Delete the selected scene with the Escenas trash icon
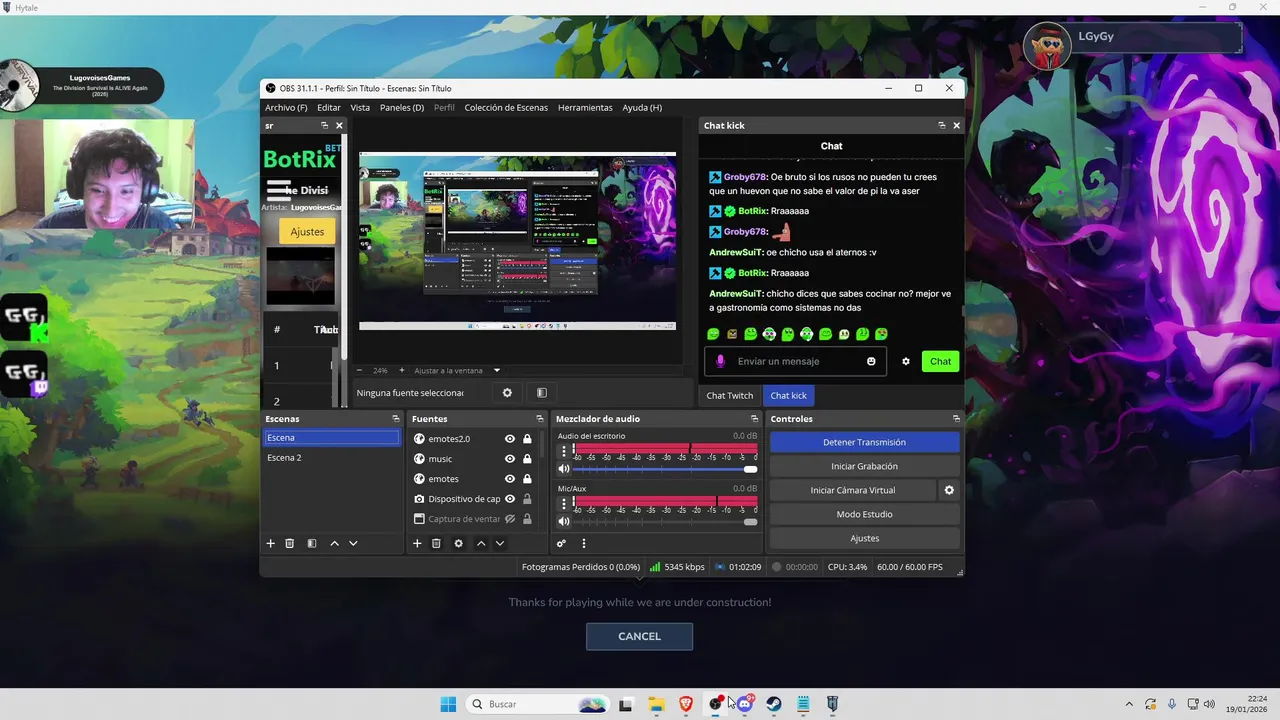 [x=290, y=543]
